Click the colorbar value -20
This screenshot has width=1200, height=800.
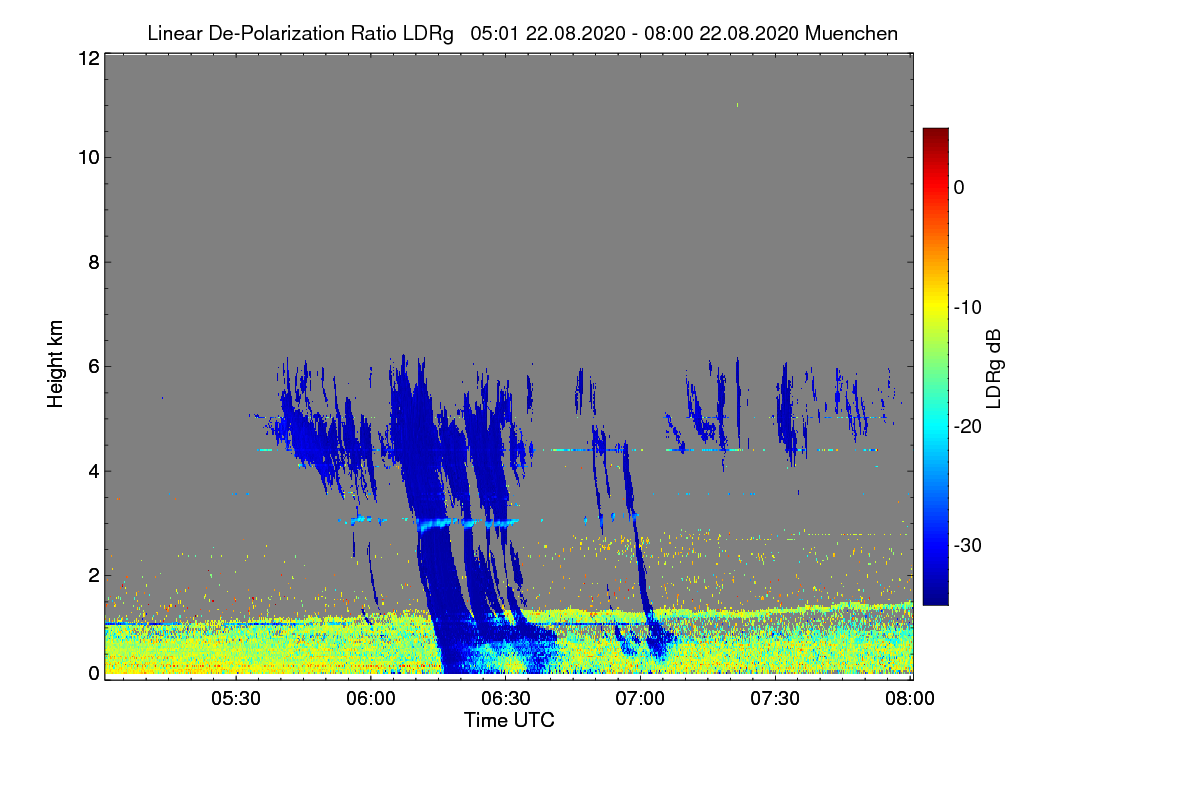tap(967, 426)
